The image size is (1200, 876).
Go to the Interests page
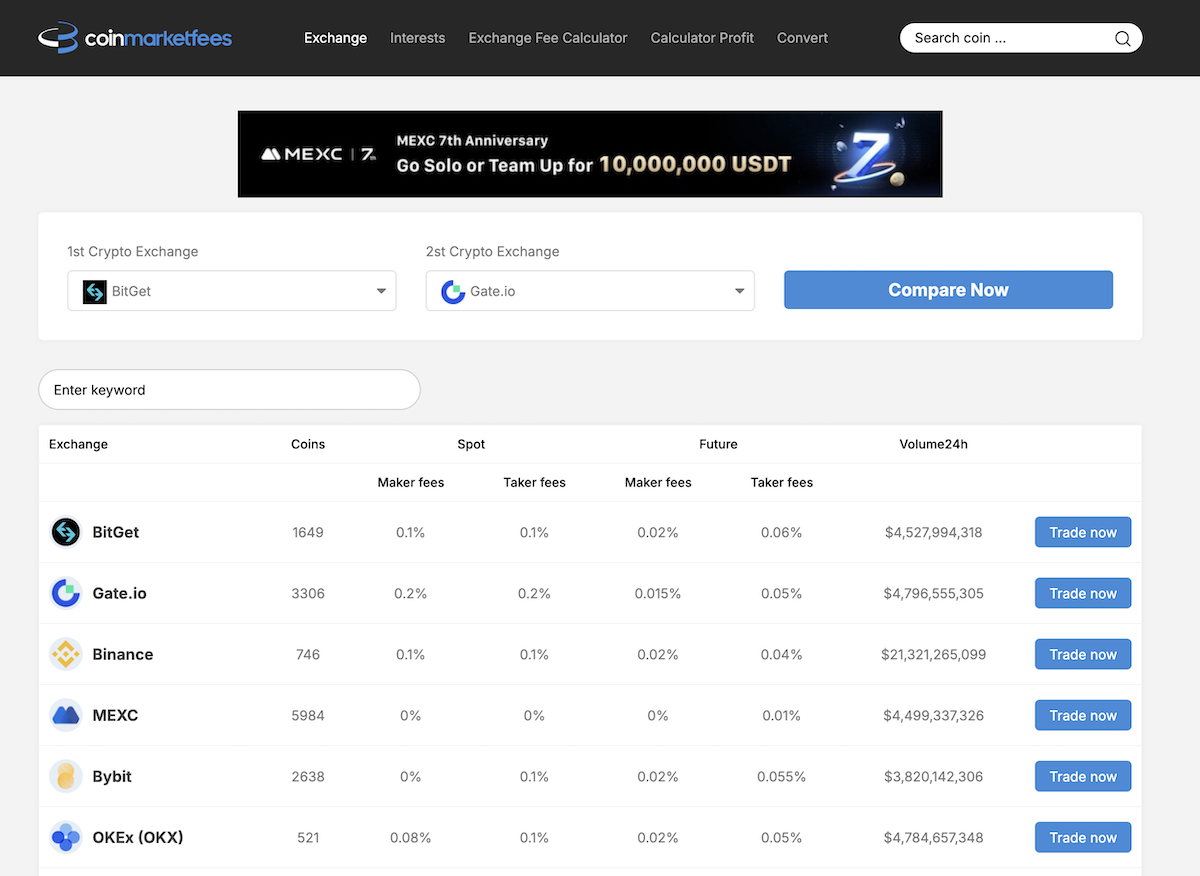coord(418,38)
